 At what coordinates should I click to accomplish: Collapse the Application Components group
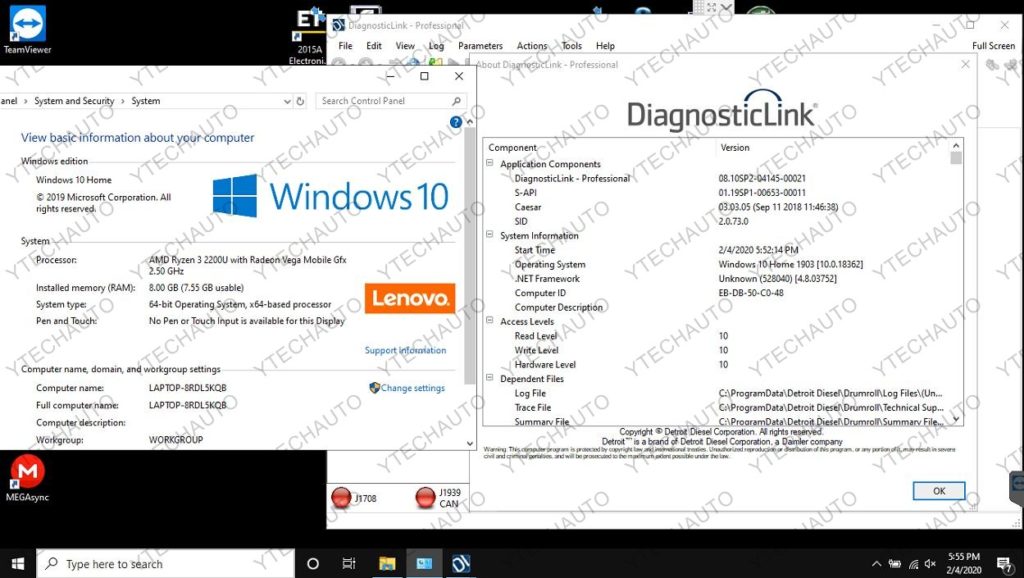click(x=490, y=163)
